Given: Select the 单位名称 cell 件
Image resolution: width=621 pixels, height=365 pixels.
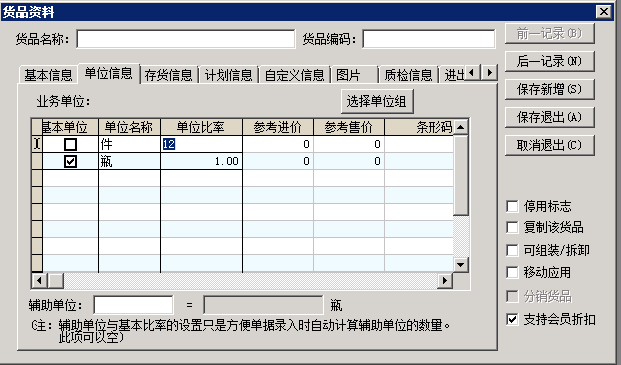Looking at the screenshot, I should click(x=129, y=144).
